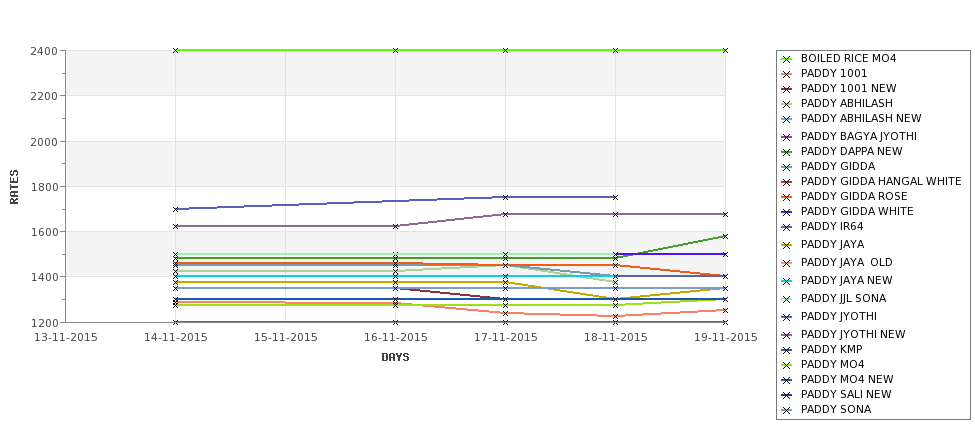Click the PADDY SONA legend marker
The width and height of the screenshot is (975, 429).
pos(787,410)
